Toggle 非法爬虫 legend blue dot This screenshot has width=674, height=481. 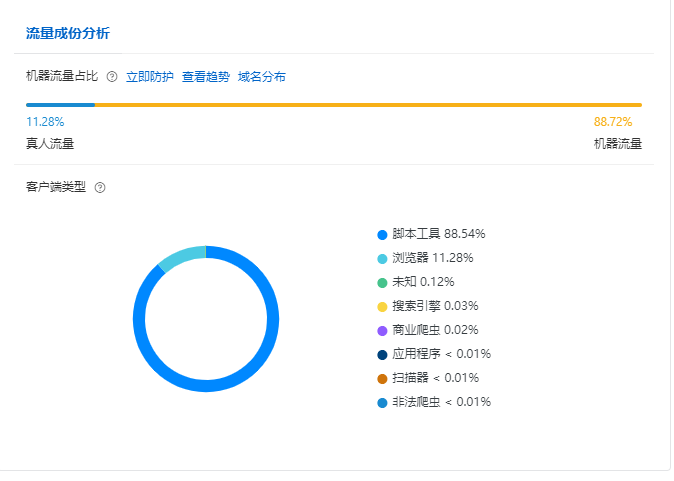pyautogui.click(x=382, y=402)
